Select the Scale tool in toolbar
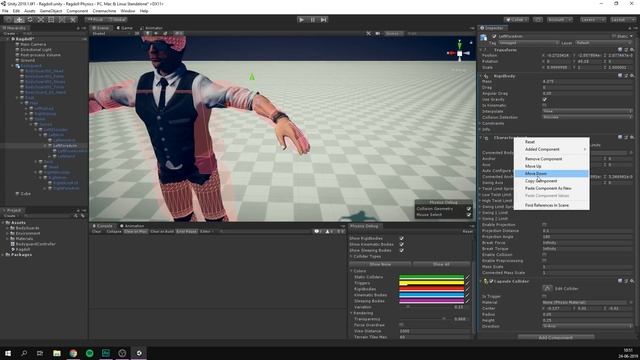The width and height of the screenshot is (640, 360). (x=40, y=20)
